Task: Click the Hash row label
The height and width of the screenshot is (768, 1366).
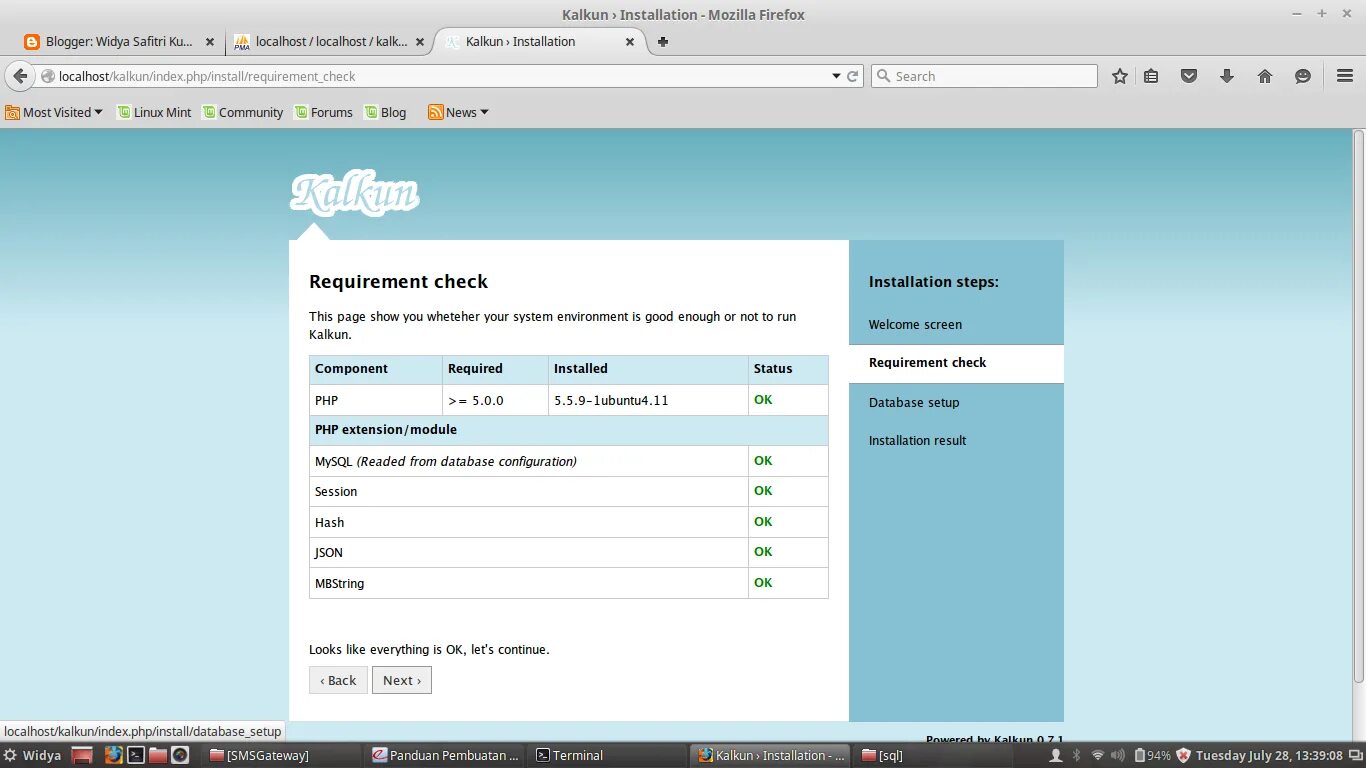Action: 329,522
